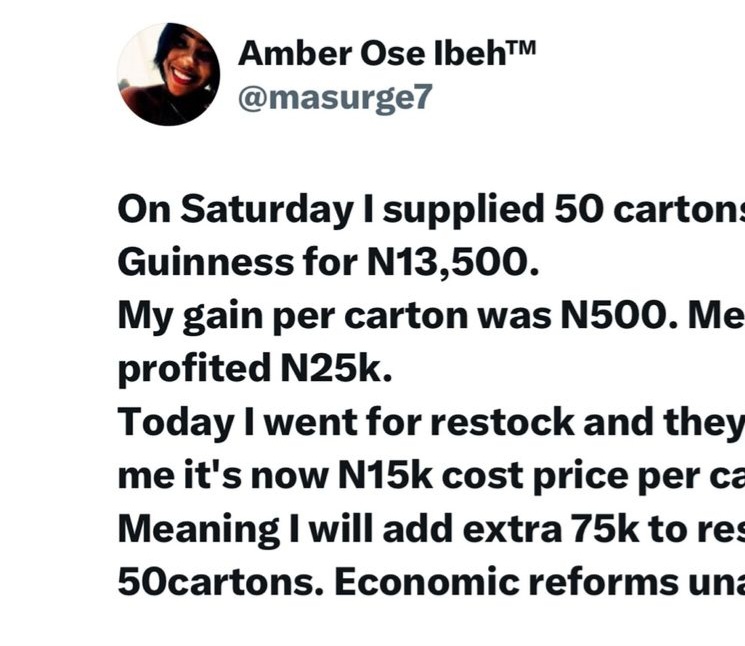Open Amber Ose Ibeh's profile picture

click(x=168, y=74)
